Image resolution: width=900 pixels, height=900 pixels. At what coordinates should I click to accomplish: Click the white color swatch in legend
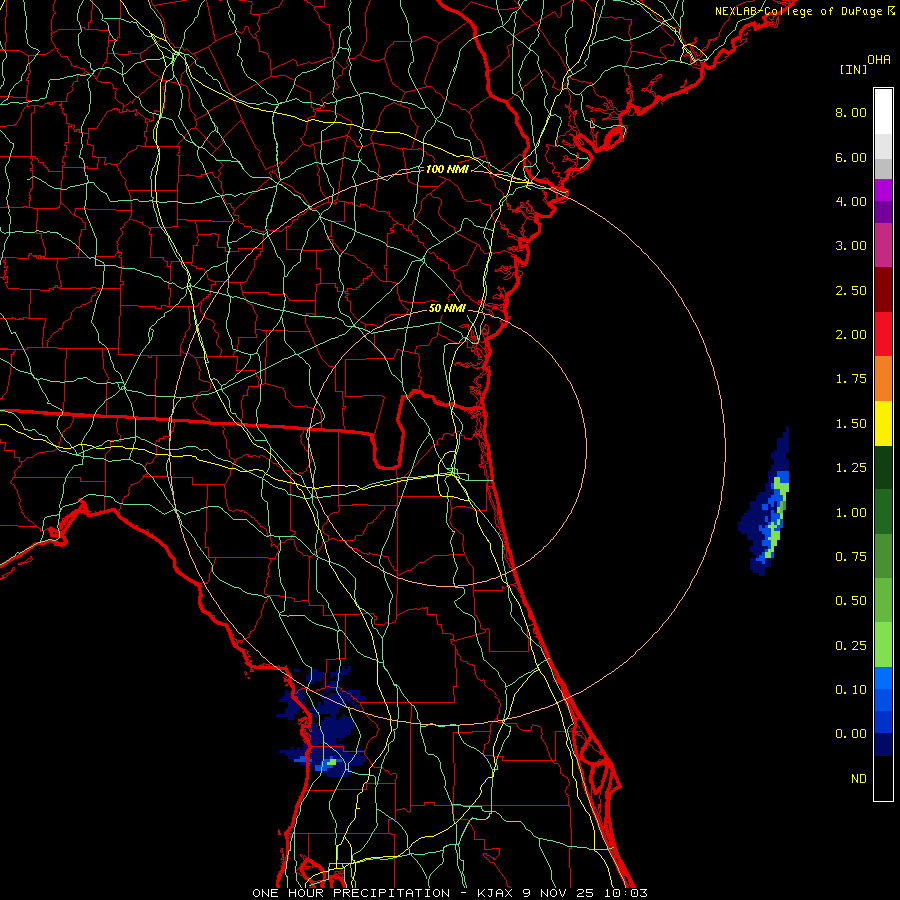point(883,112)
